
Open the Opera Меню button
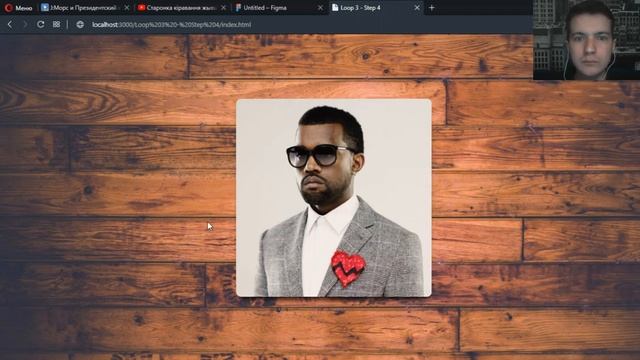[x=18, y=8]
